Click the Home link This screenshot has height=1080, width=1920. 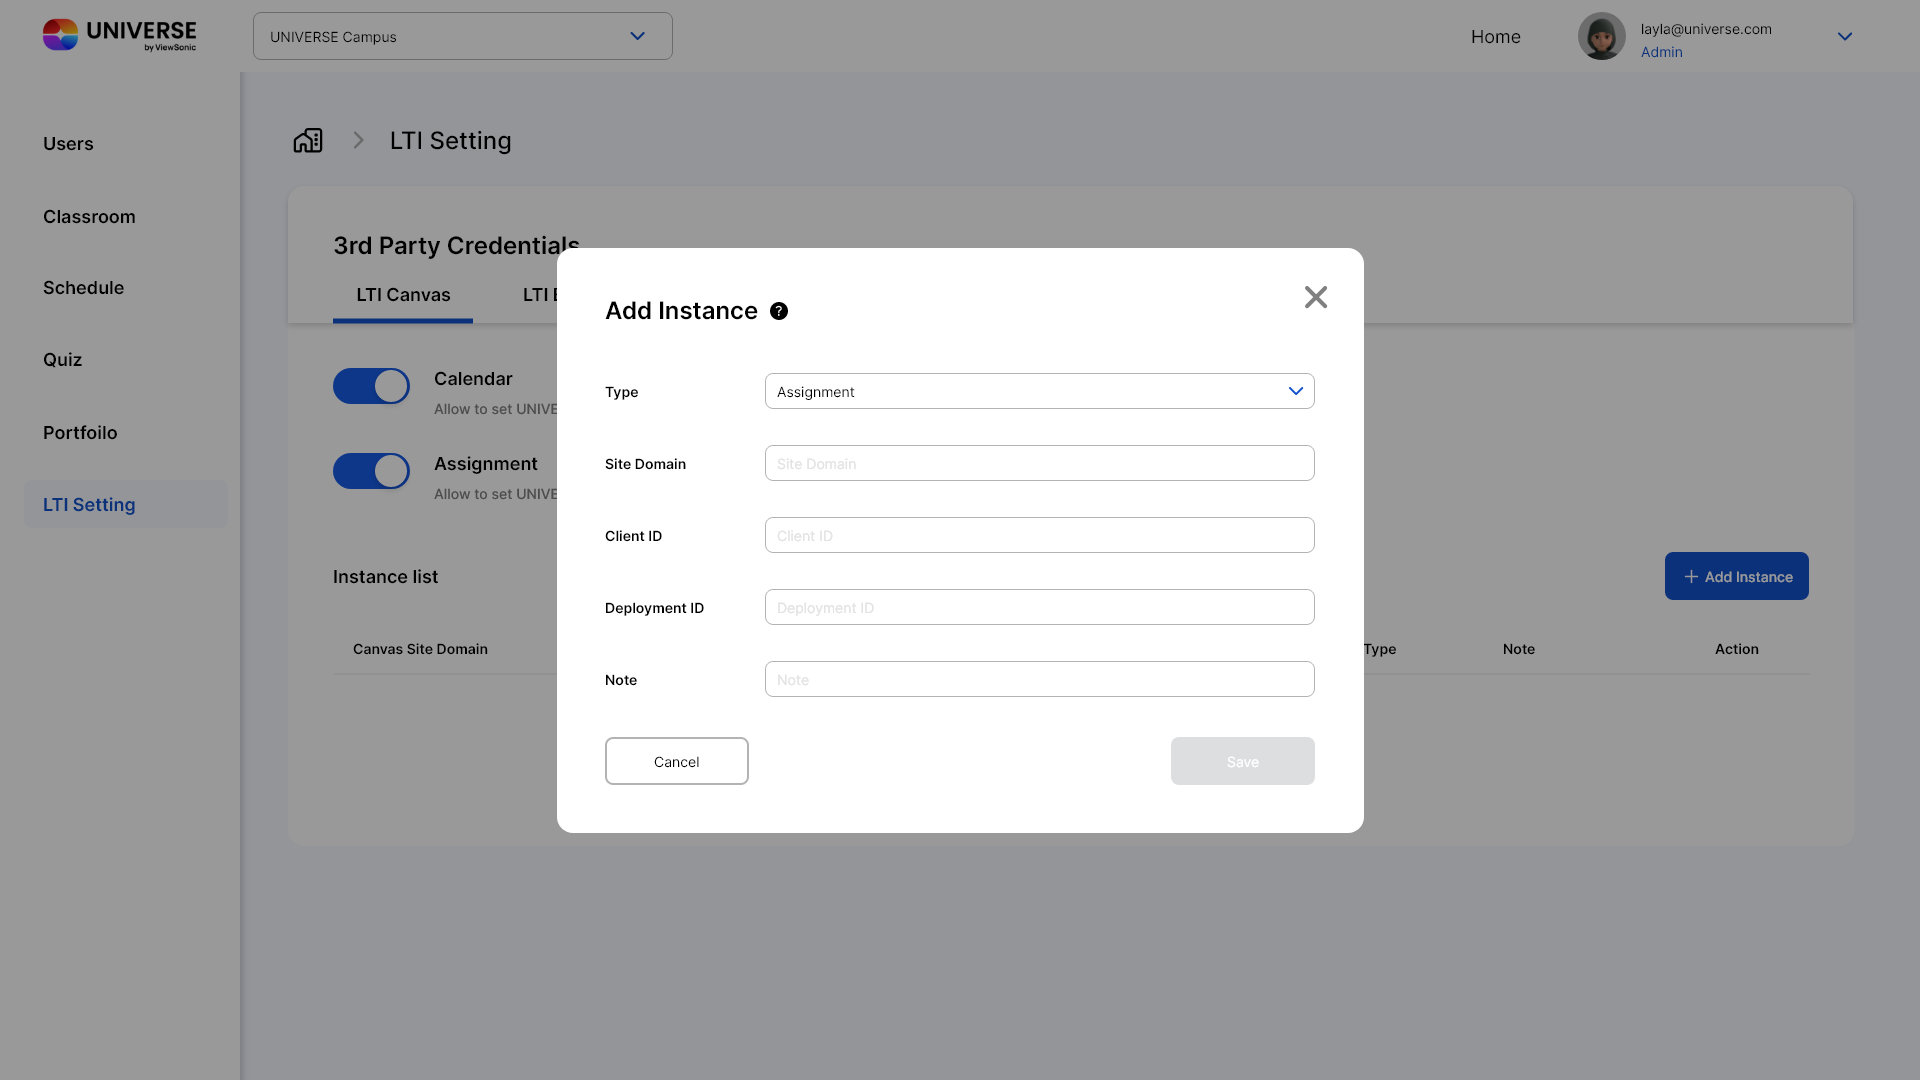[1495, 37]
